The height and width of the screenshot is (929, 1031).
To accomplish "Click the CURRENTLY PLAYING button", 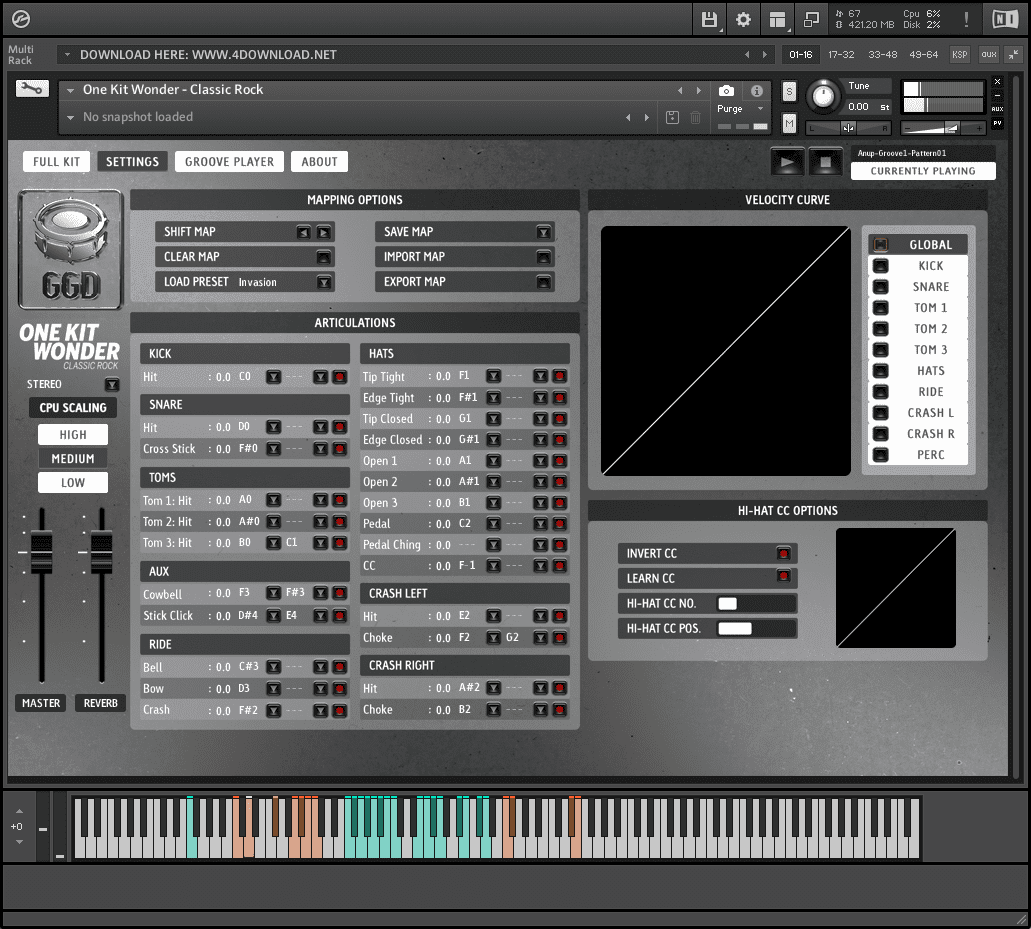I will point(923,171).
